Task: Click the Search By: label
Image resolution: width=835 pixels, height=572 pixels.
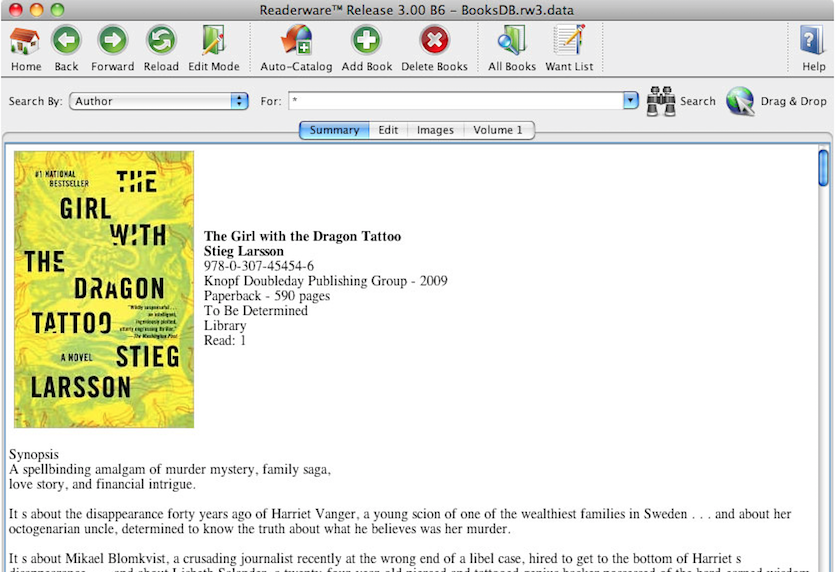Action: (35, 101)
